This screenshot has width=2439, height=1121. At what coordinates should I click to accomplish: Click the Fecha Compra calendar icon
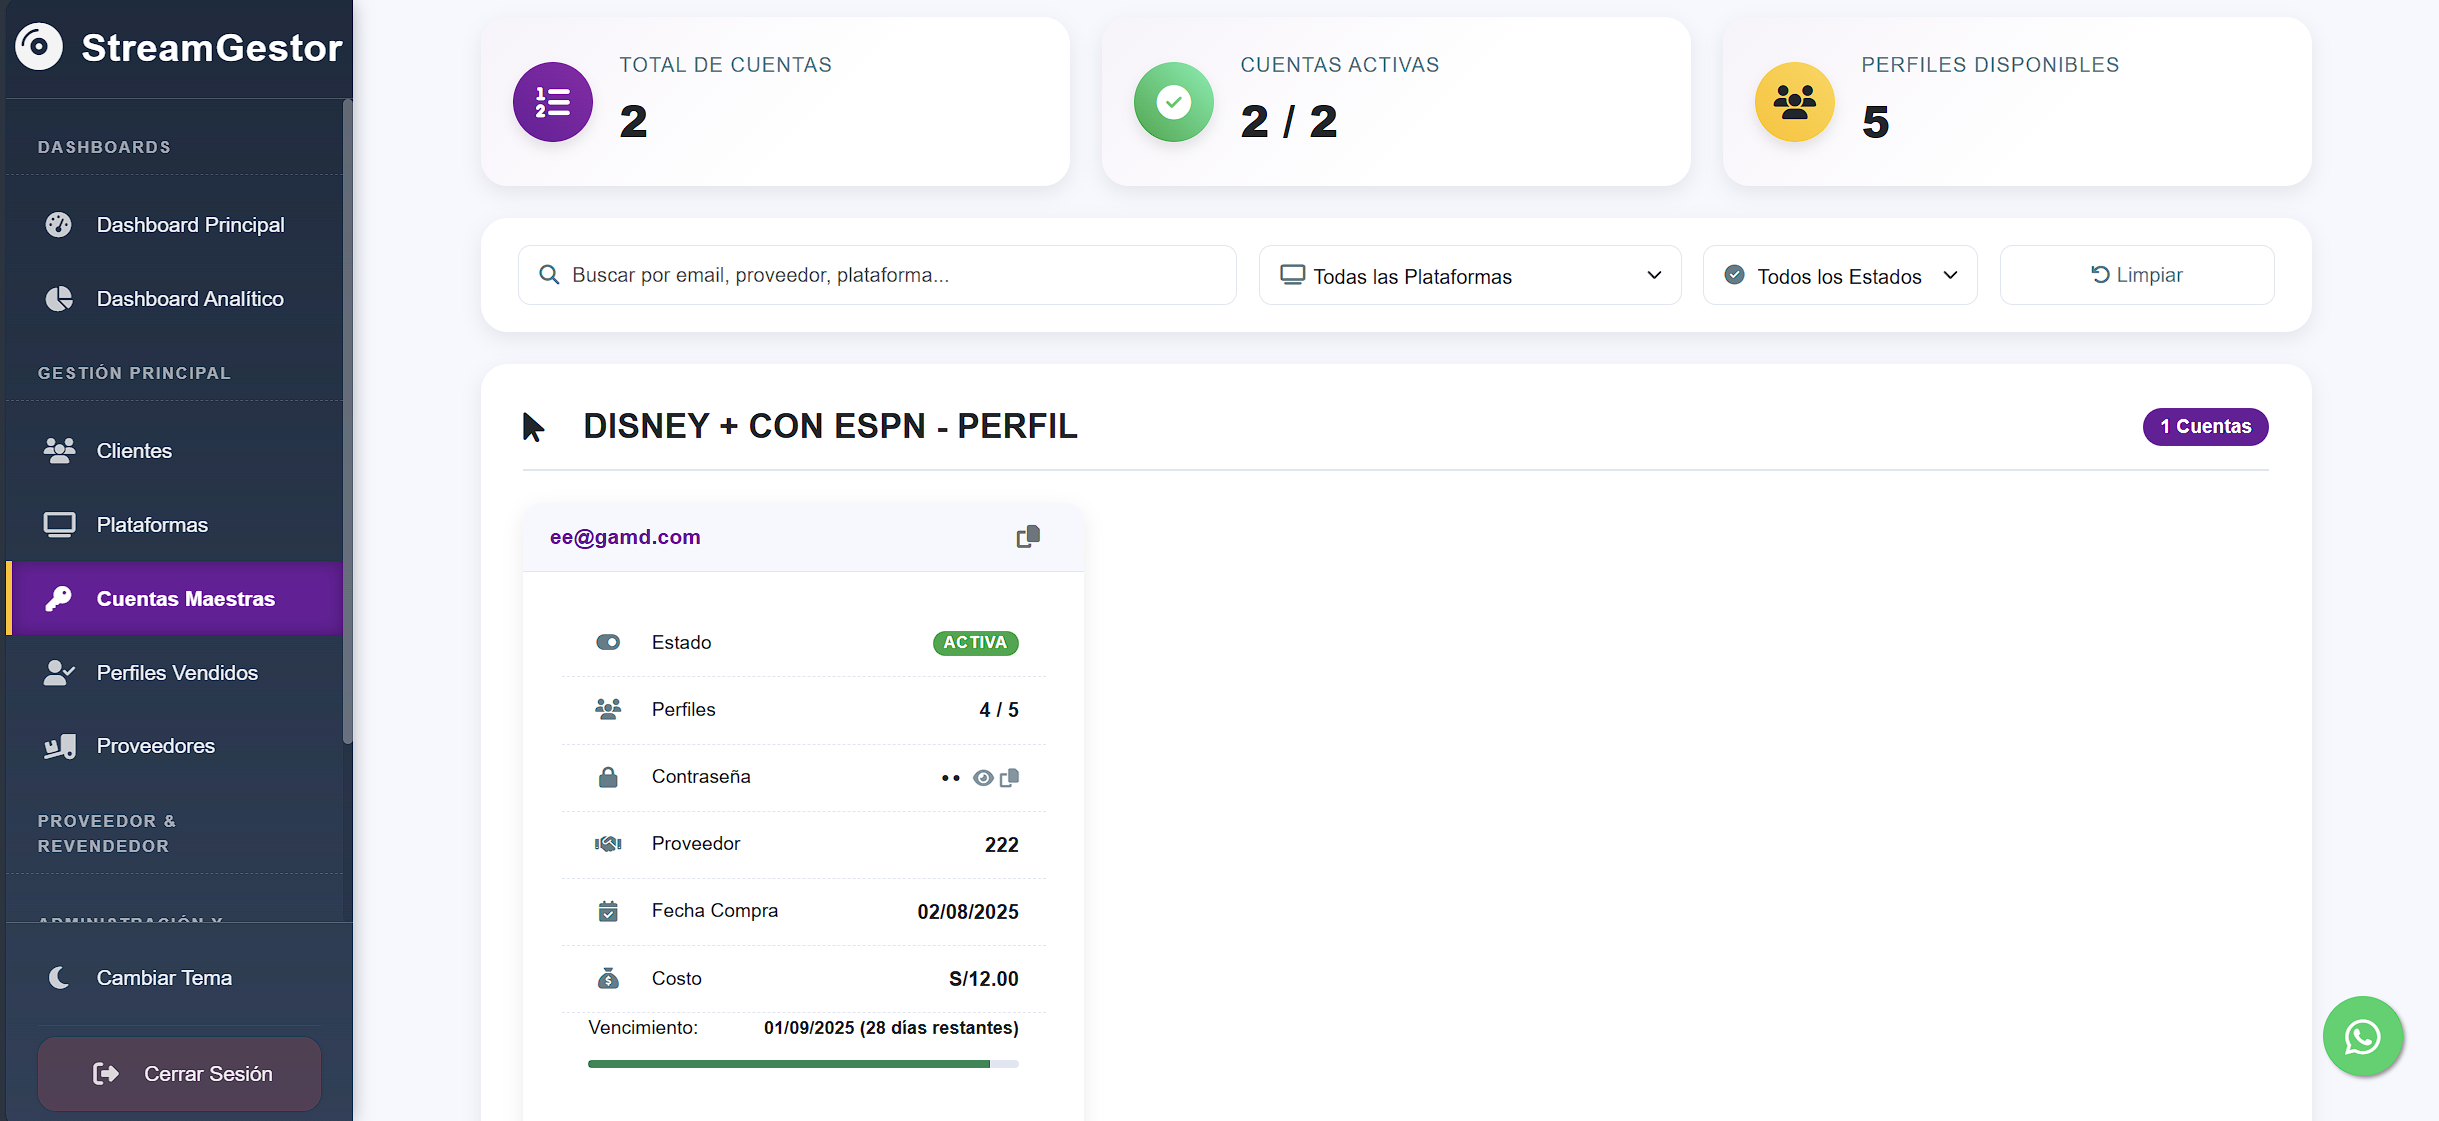click(x=608, y=911)
